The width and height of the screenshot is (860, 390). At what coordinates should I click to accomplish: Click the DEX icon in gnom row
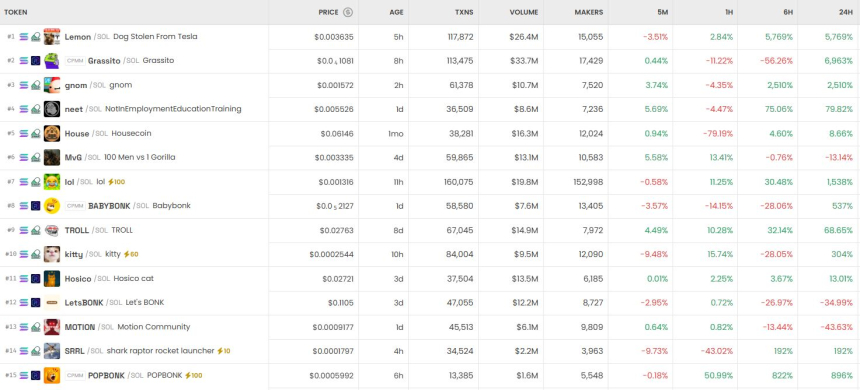click(35, 85)
